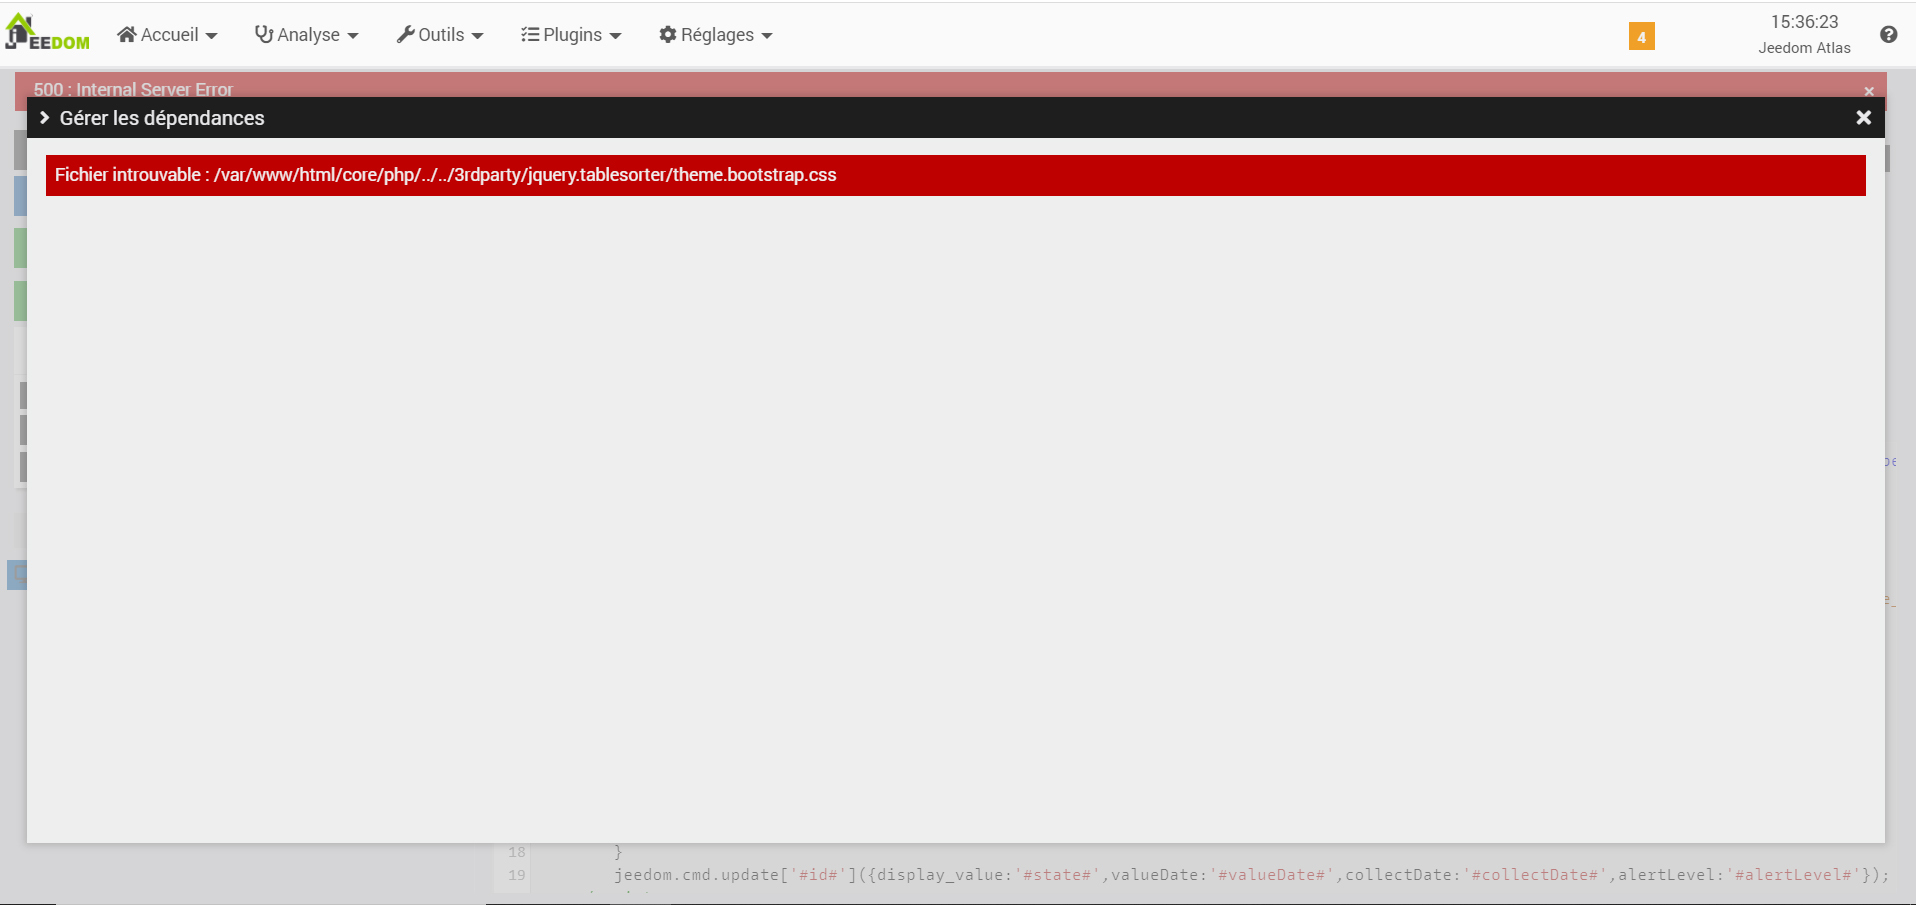Close the Gérer les dépendances dialog
The image size is (1916, 905).
(1863, 118)
